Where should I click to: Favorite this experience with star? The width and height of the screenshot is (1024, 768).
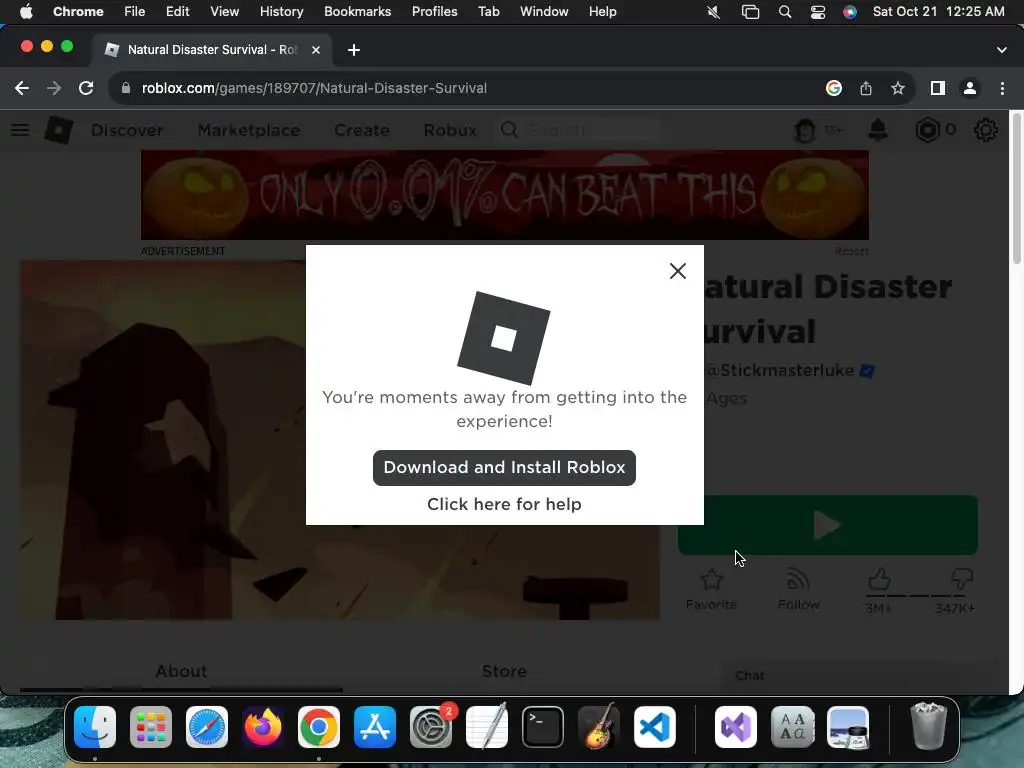pos(711,589)
